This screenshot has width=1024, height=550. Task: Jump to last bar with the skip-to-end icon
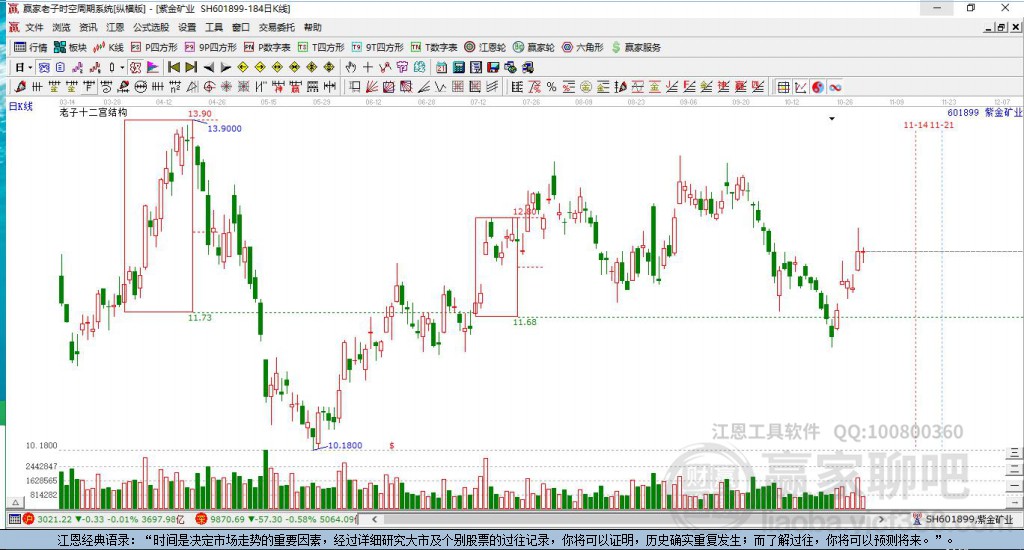pos(191,67)
